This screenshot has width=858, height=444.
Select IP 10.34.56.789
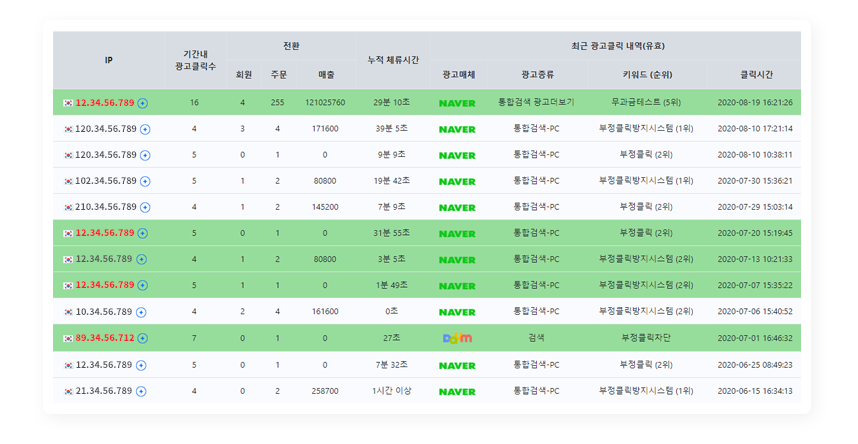click(103, 312)
